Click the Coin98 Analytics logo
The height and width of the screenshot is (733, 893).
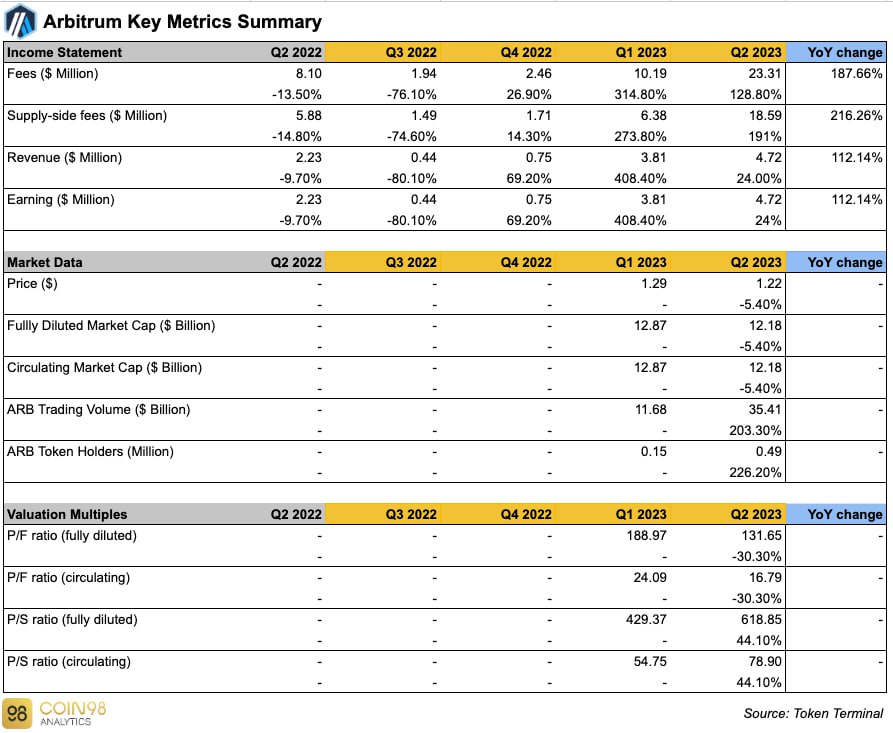tap(55, 714)
